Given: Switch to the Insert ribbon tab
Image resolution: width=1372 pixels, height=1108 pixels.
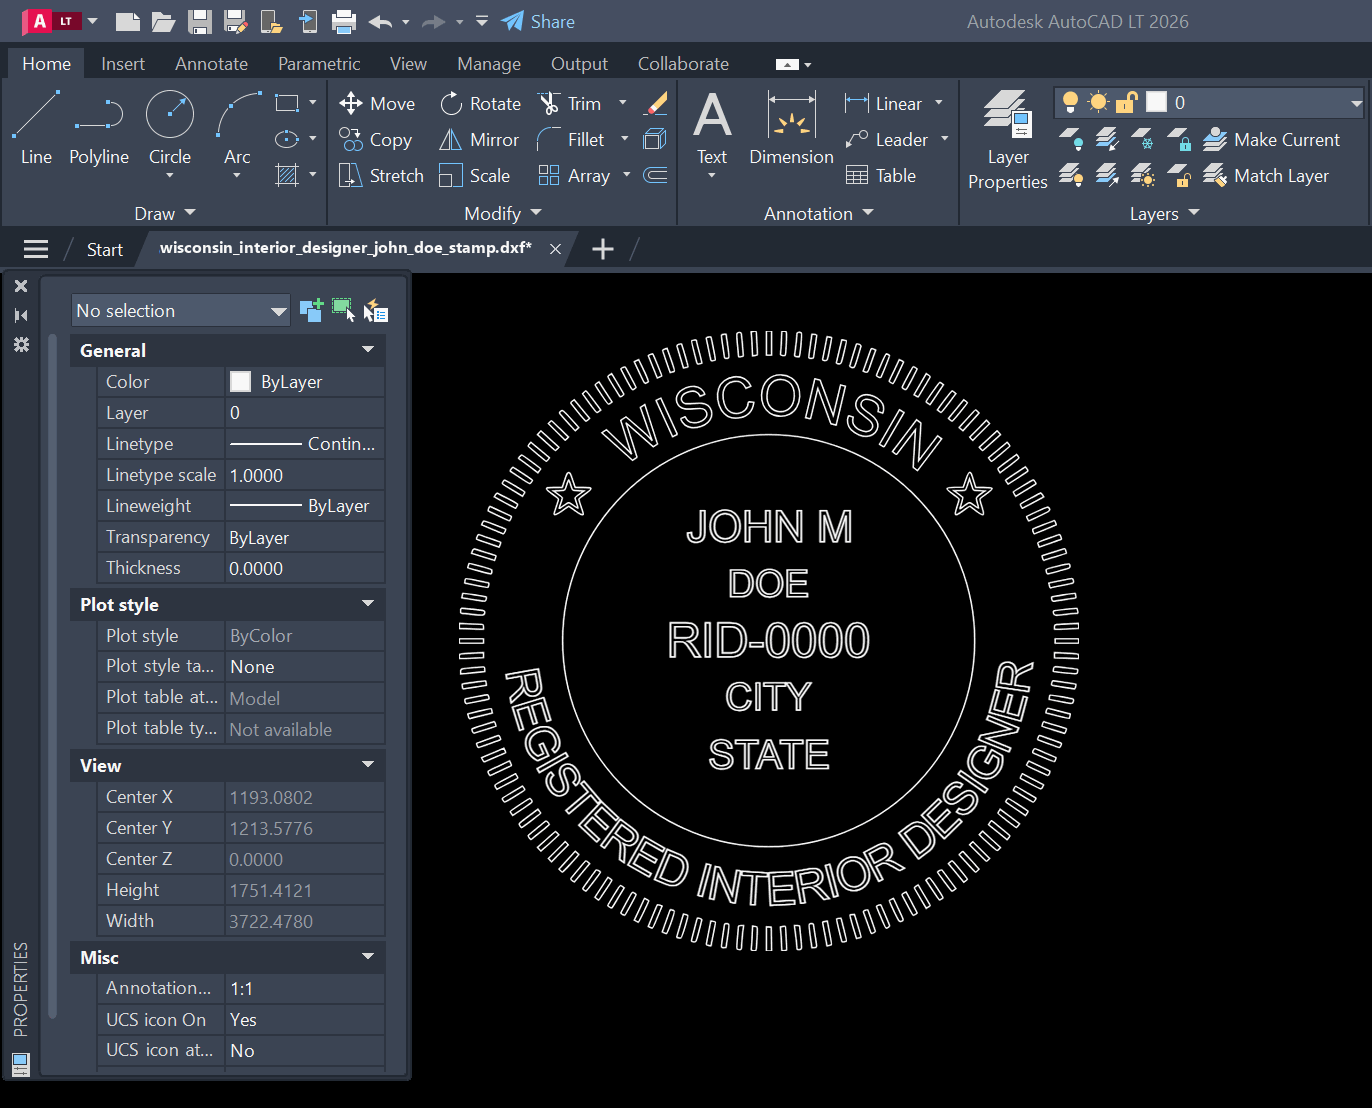Looking at the screenshot, I should [x=123, y=64].
